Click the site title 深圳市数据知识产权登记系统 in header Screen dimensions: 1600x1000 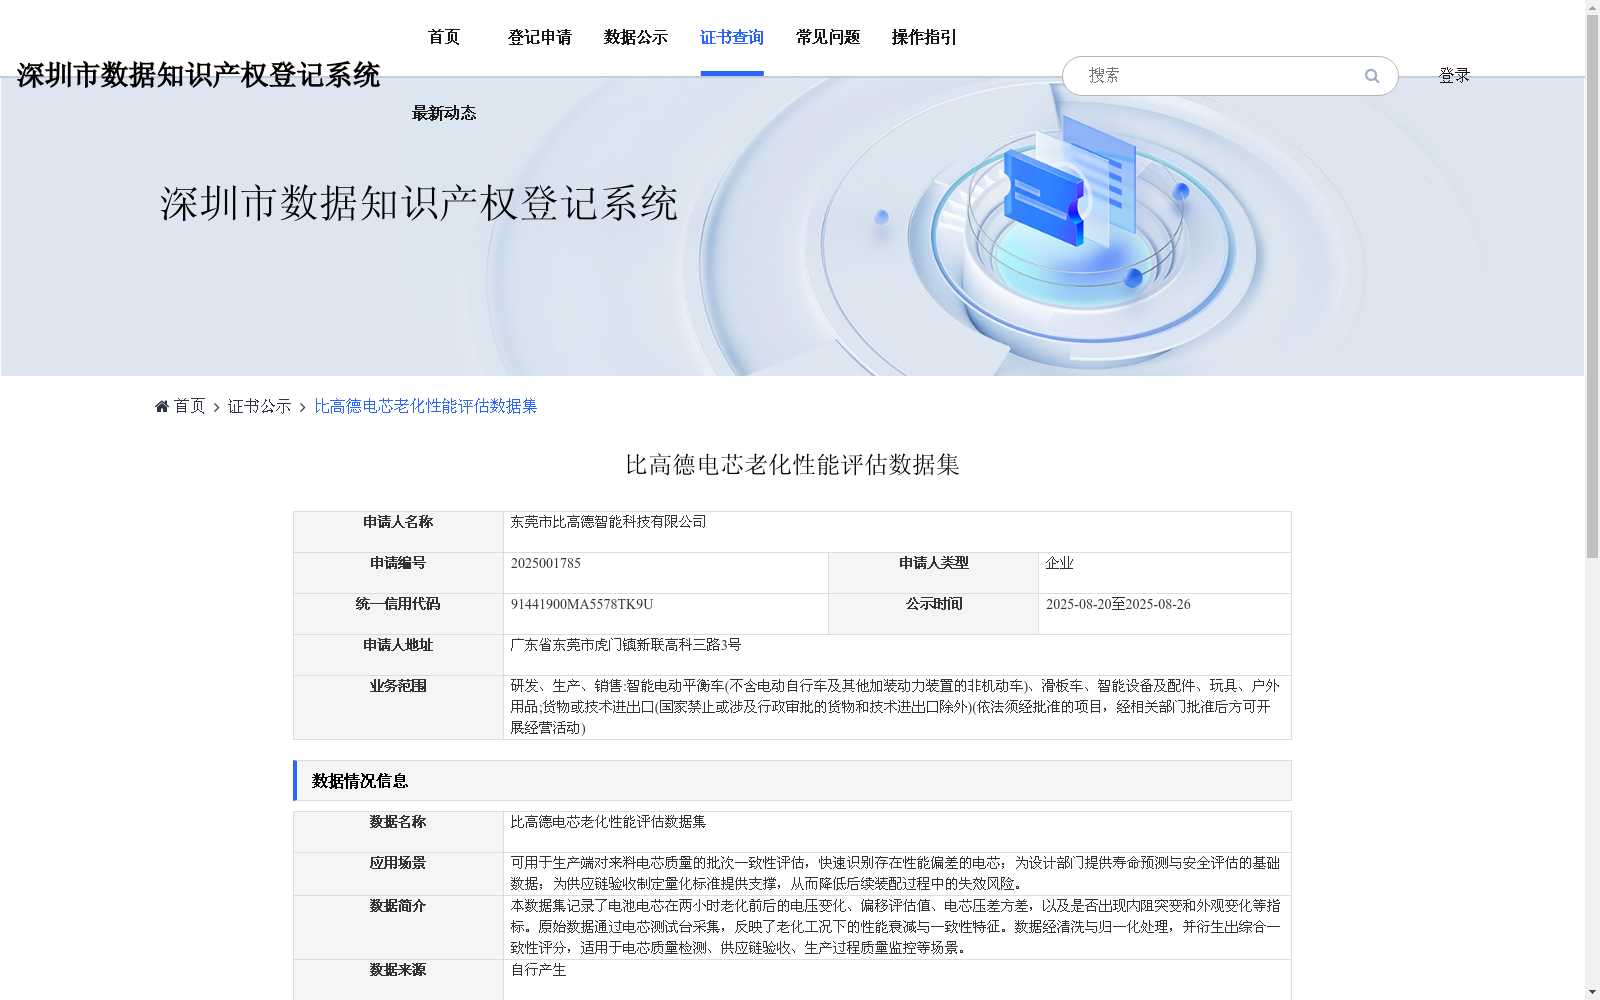198,75
